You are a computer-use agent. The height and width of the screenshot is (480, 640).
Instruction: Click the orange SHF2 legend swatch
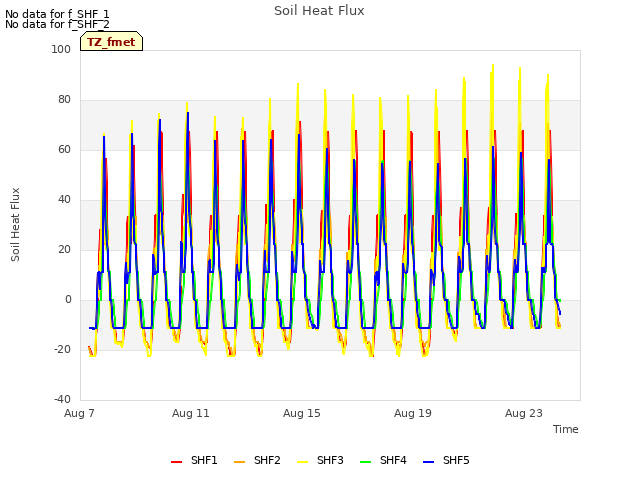tap(240, 461)
